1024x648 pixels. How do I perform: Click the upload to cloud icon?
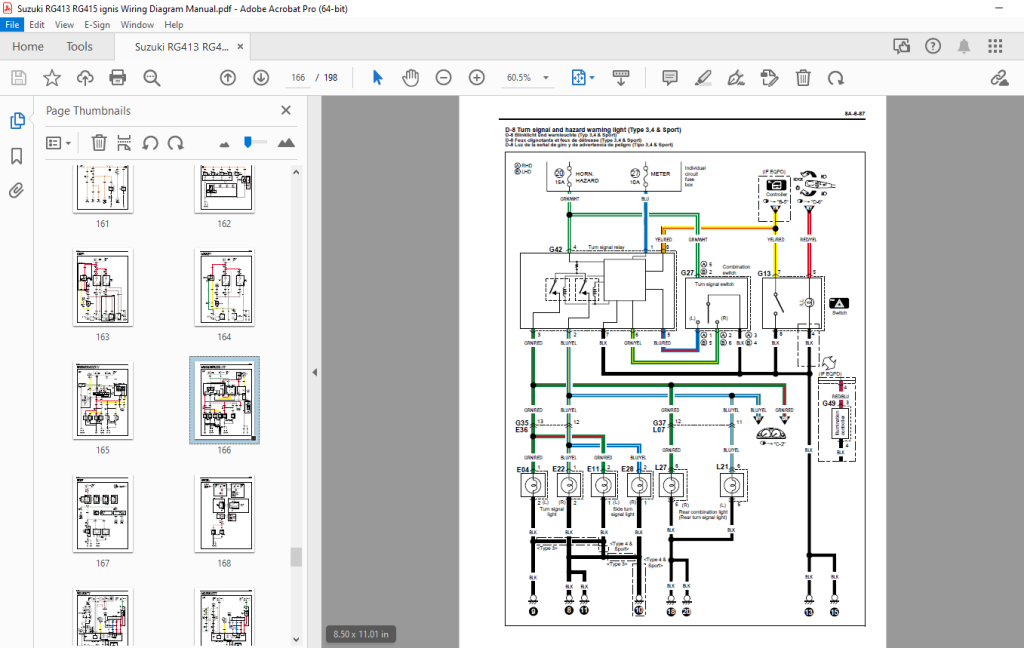click(85, 78)
